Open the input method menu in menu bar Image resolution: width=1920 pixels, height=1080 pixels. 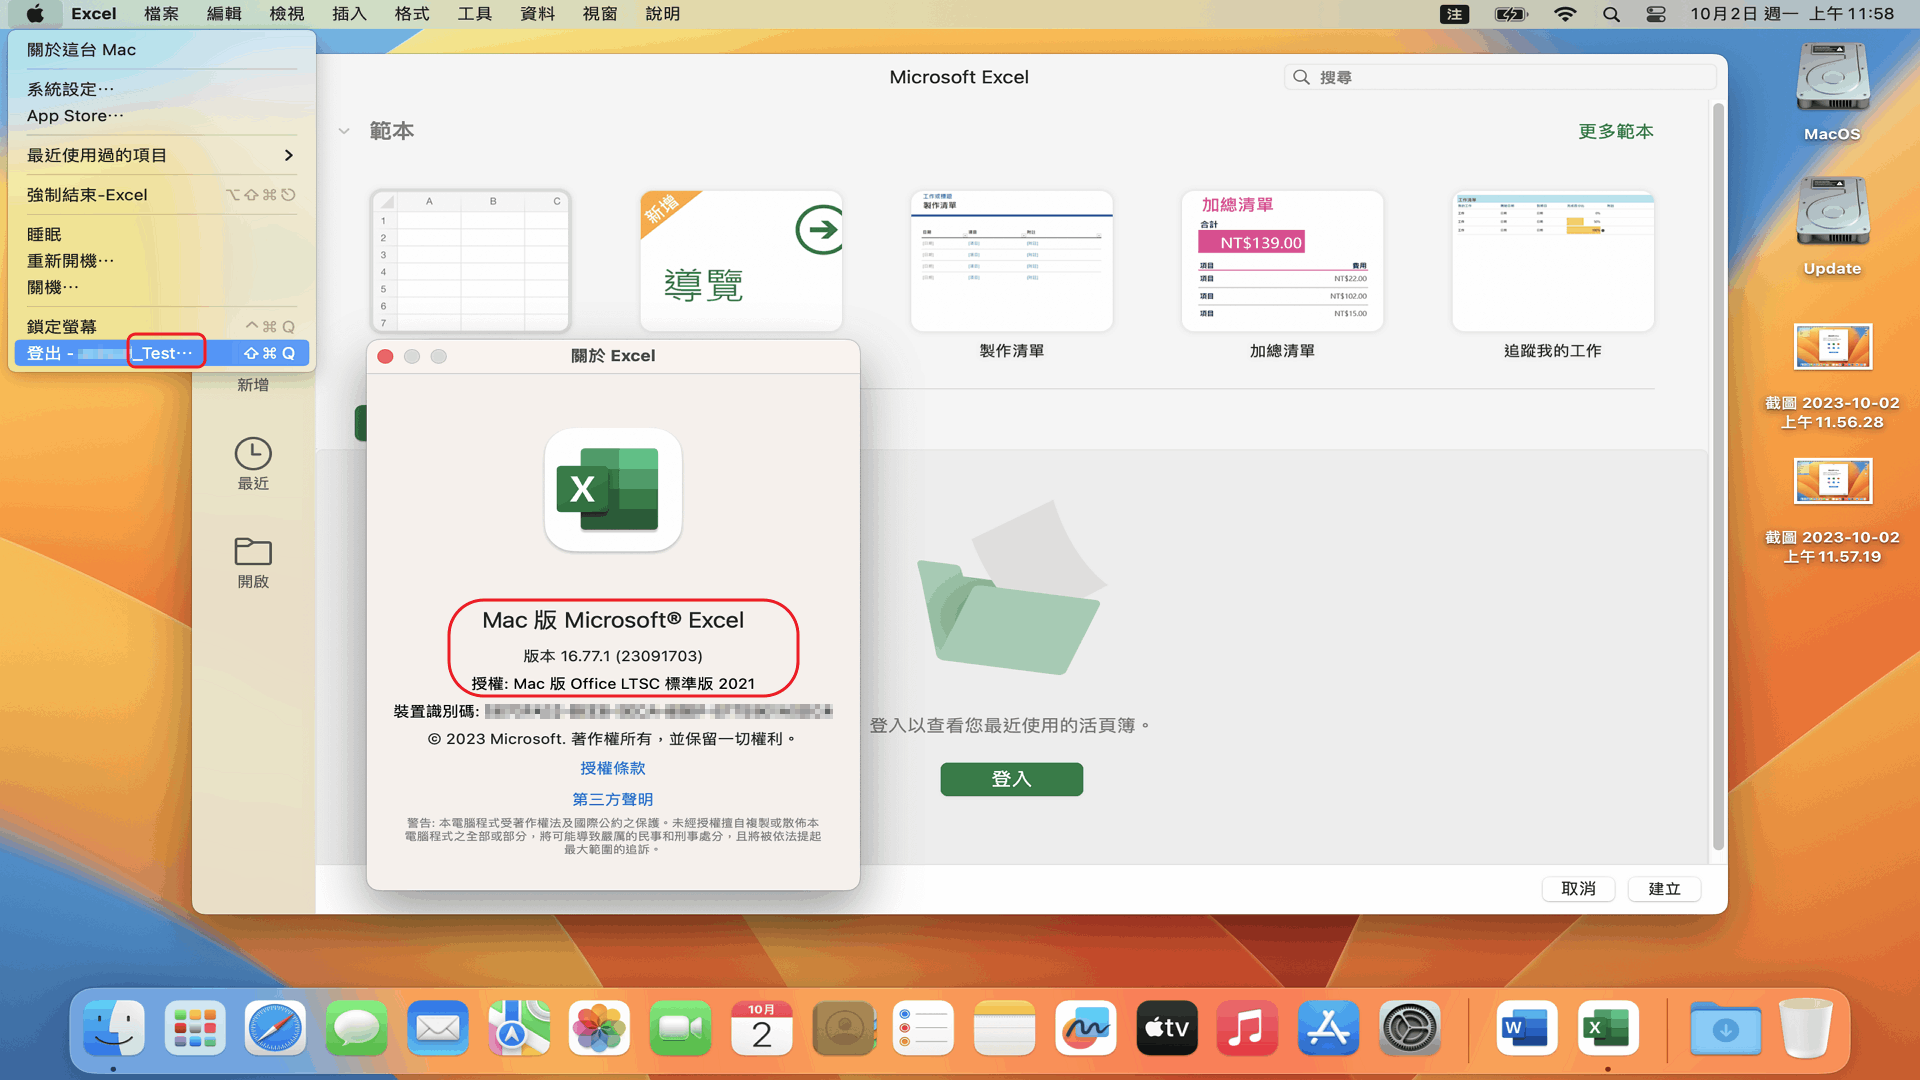pyautogui.click(x=1454, y=14)
